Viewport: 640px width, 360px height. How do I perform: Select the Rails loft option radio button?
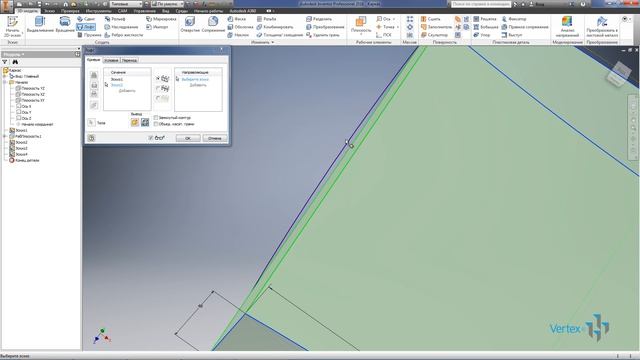(158, 78)
